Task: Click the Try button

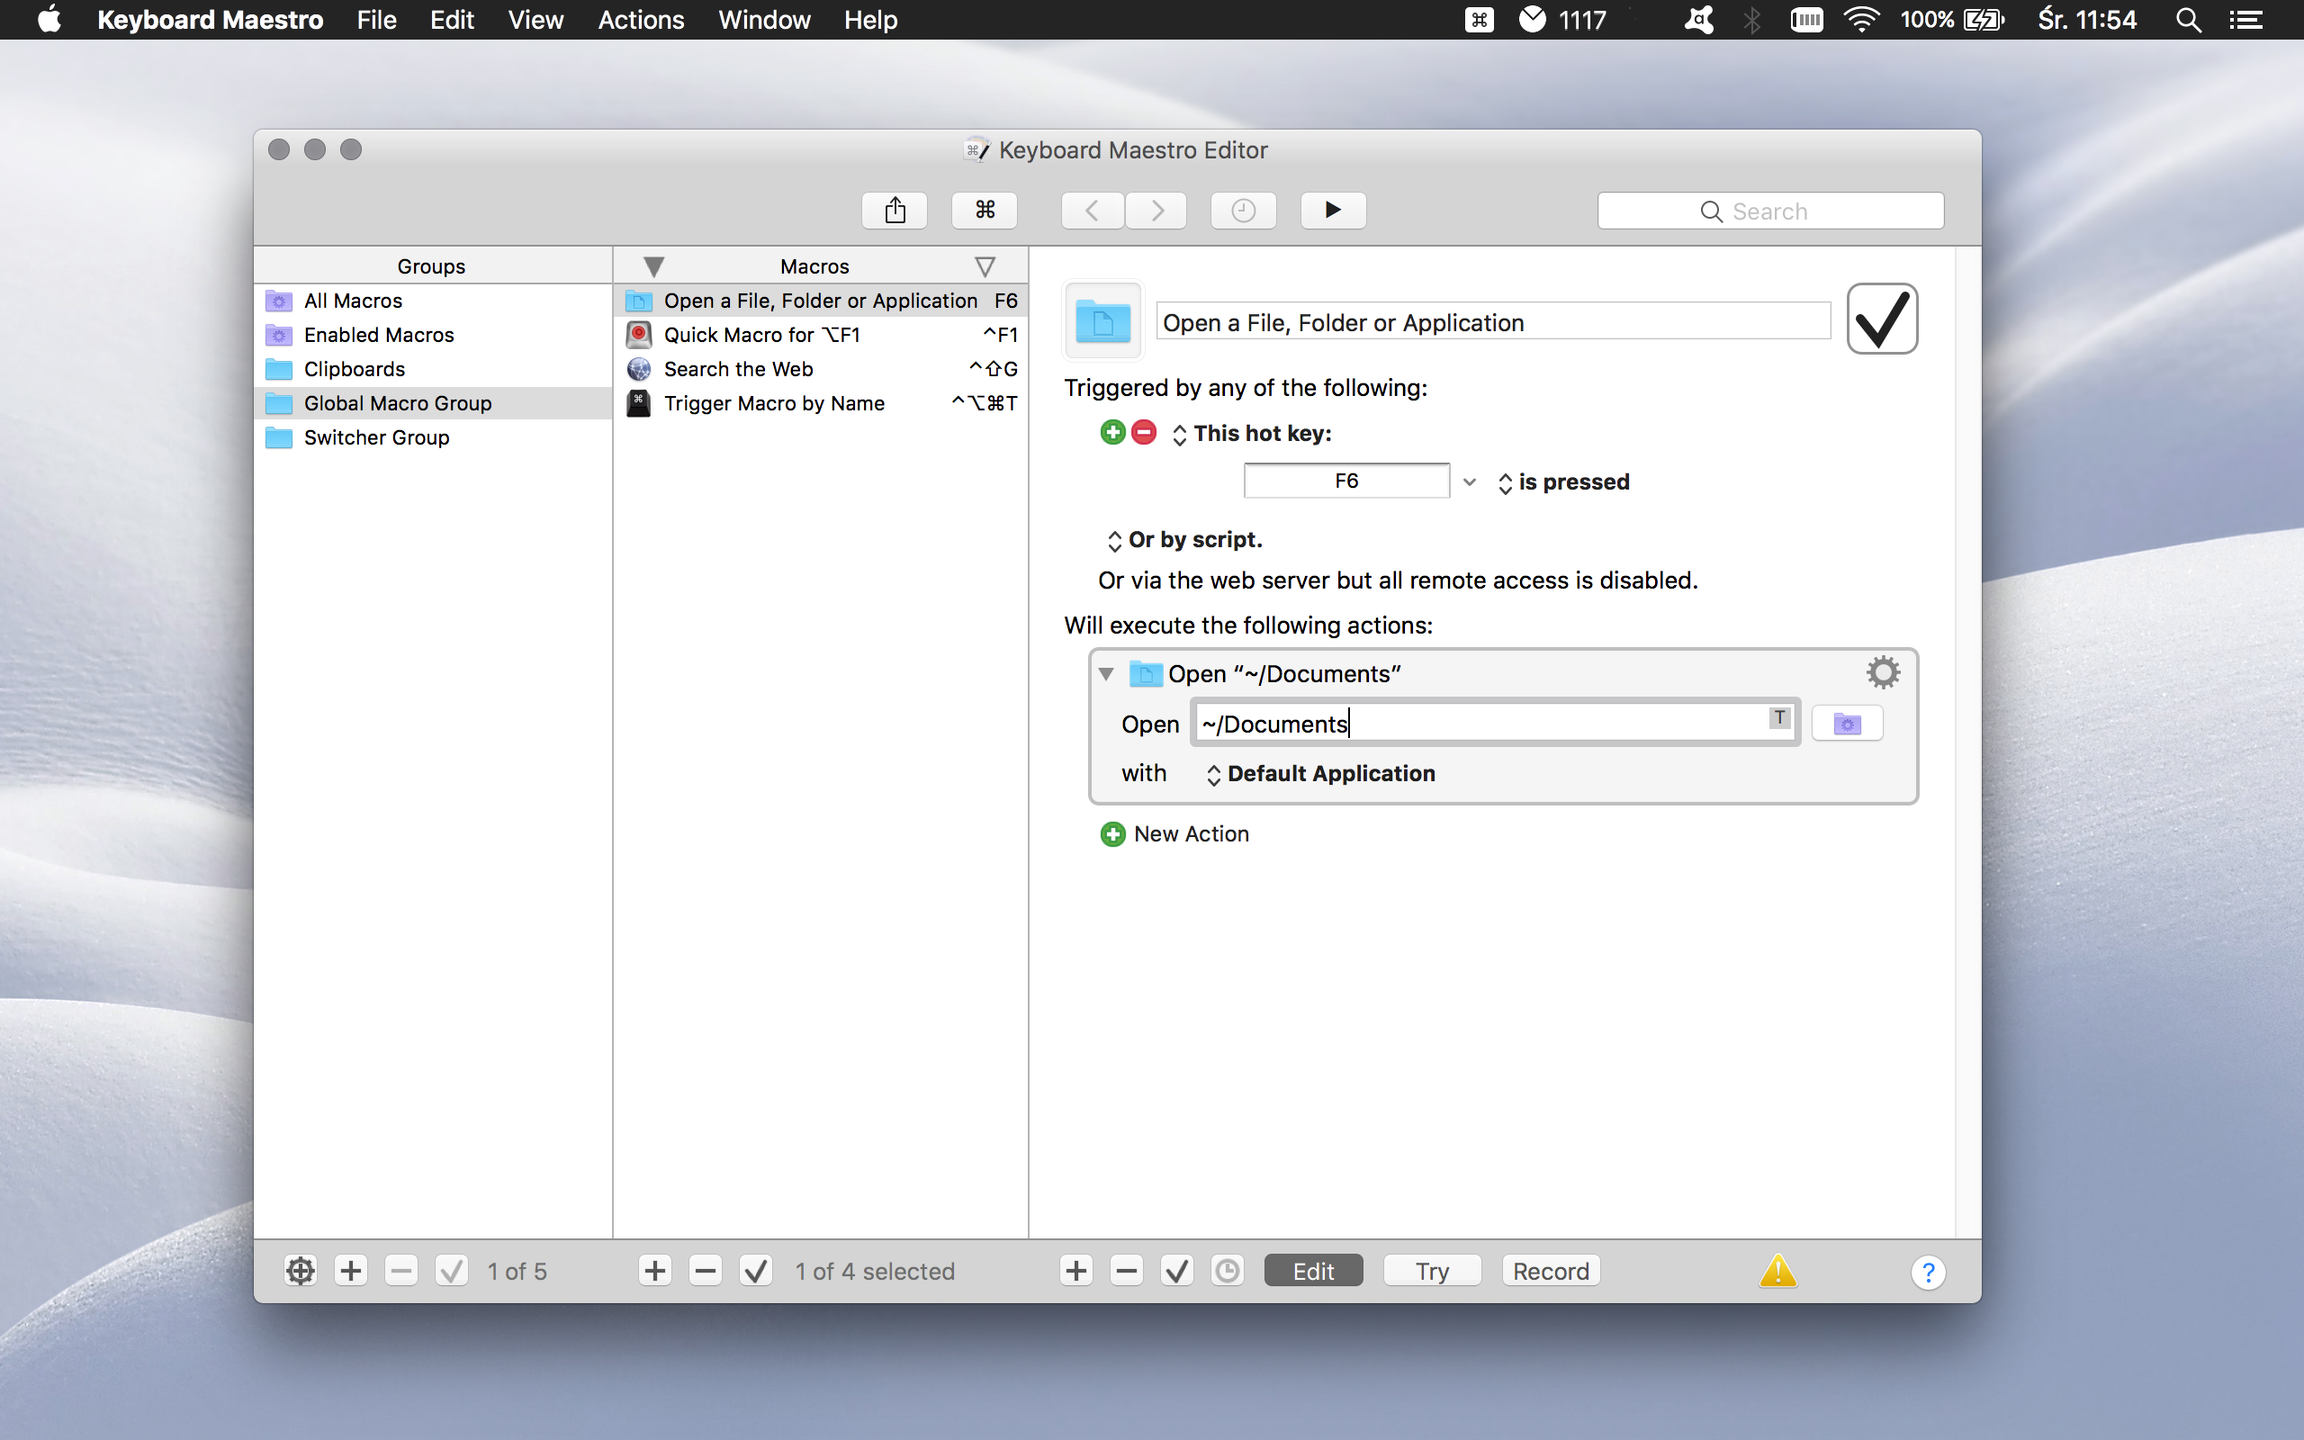Action: click(x=1431, y=1271)
